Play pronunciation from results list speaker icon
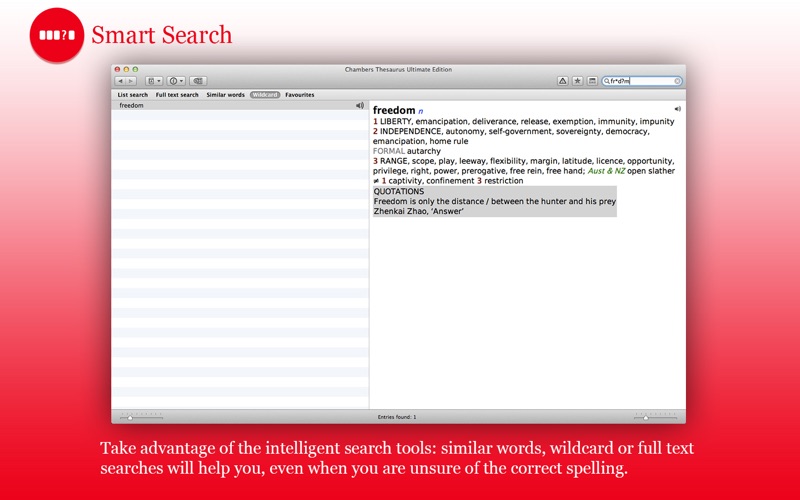This screenshot has height=500, width=800. [x=360, y=106]
